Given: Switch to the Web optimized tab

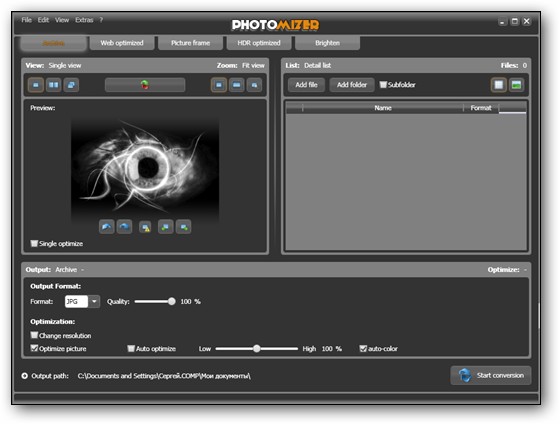Looking at the screenshot, I should click(x=122, y=43).
